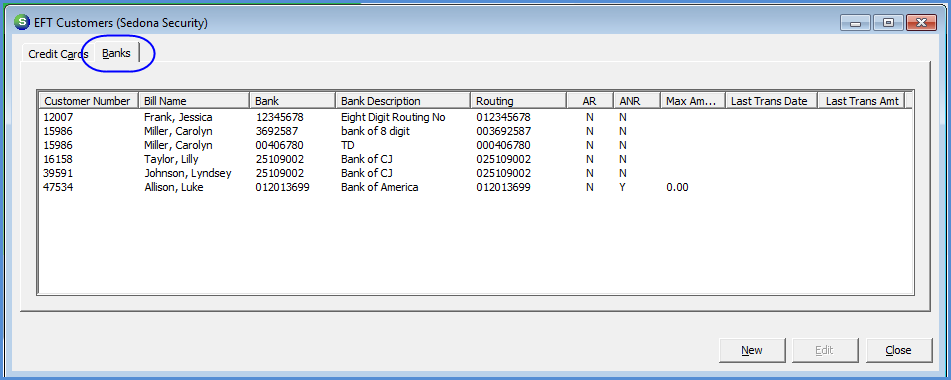Switch to the Credit Cards tab
This screenshot has height=380, width=951.
pos(58,54)
